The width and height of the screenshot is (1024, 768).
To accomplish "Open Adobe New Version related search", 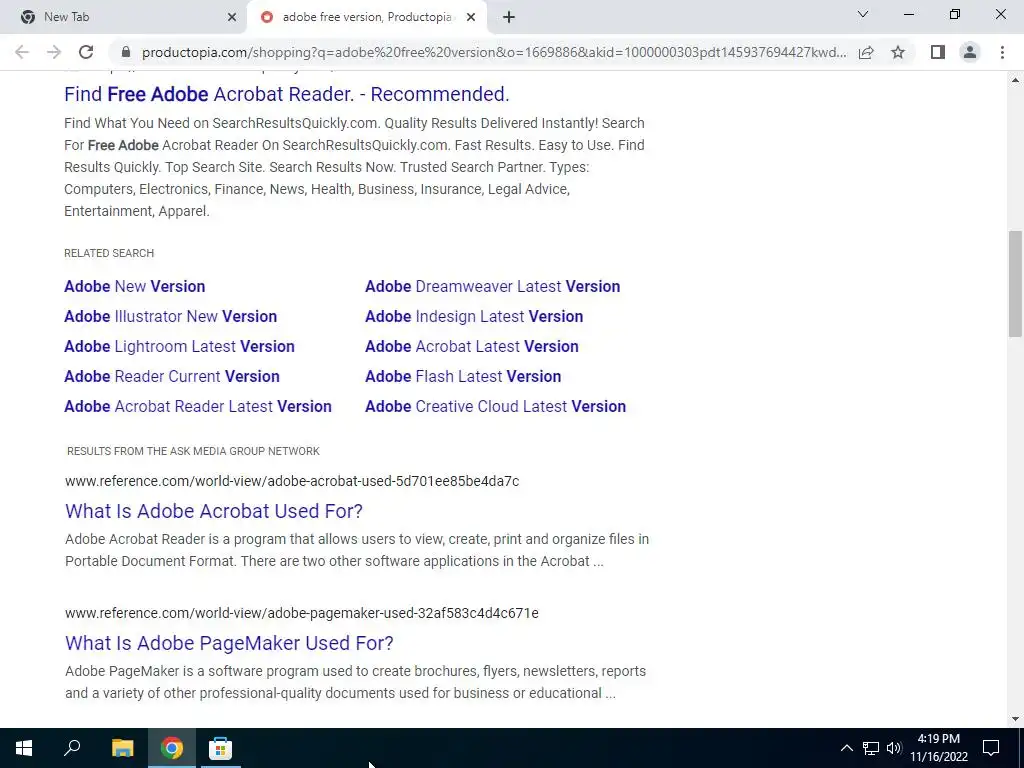I will (135, 286).
